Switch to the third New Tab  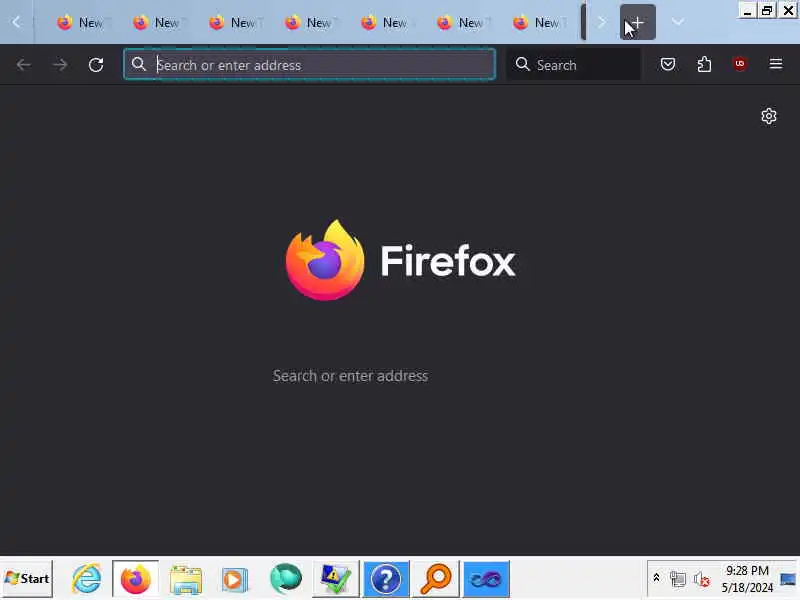click(233, 23)
